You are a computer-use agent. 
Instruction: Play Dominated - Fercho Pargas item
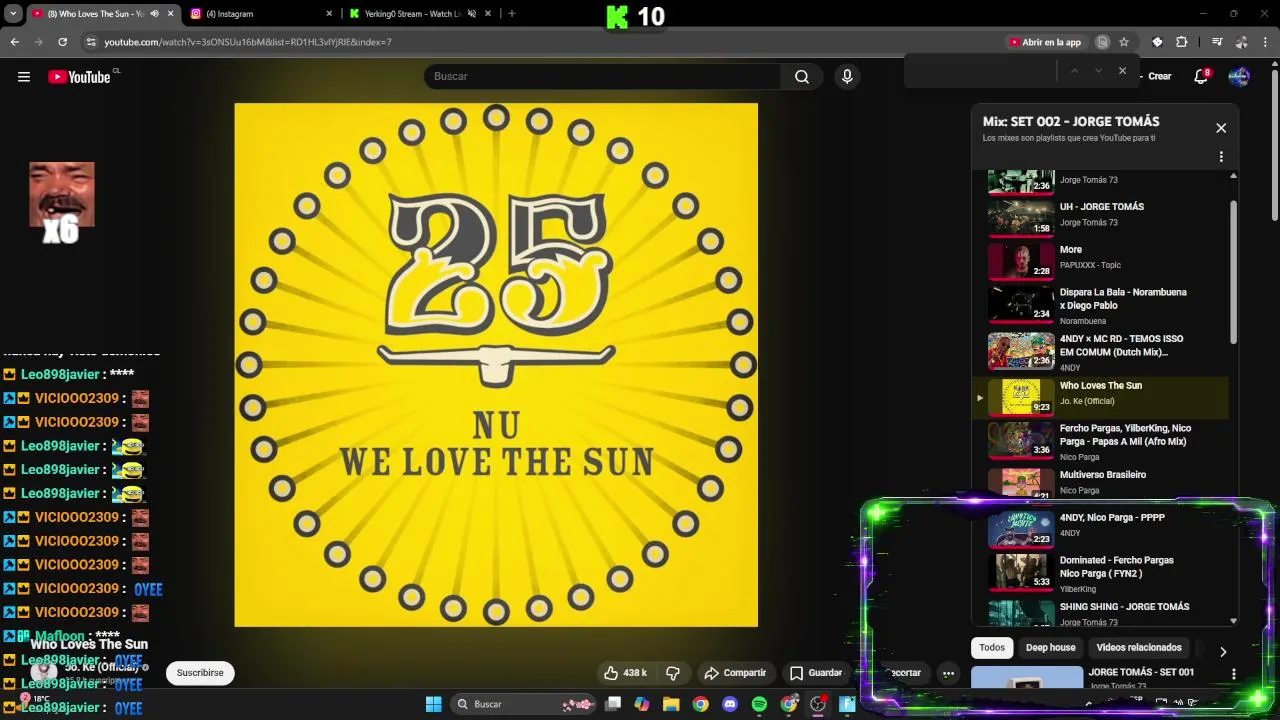click(x=1100, y=574)
